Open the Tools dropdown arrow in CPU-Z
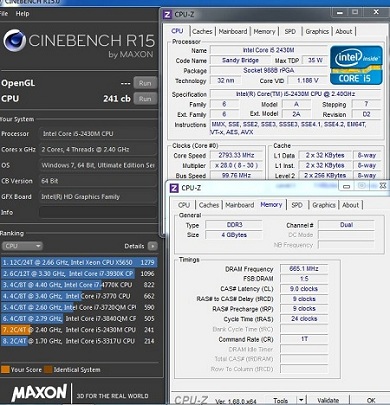This screenshot has width=390, height=405. pos(301,400)
